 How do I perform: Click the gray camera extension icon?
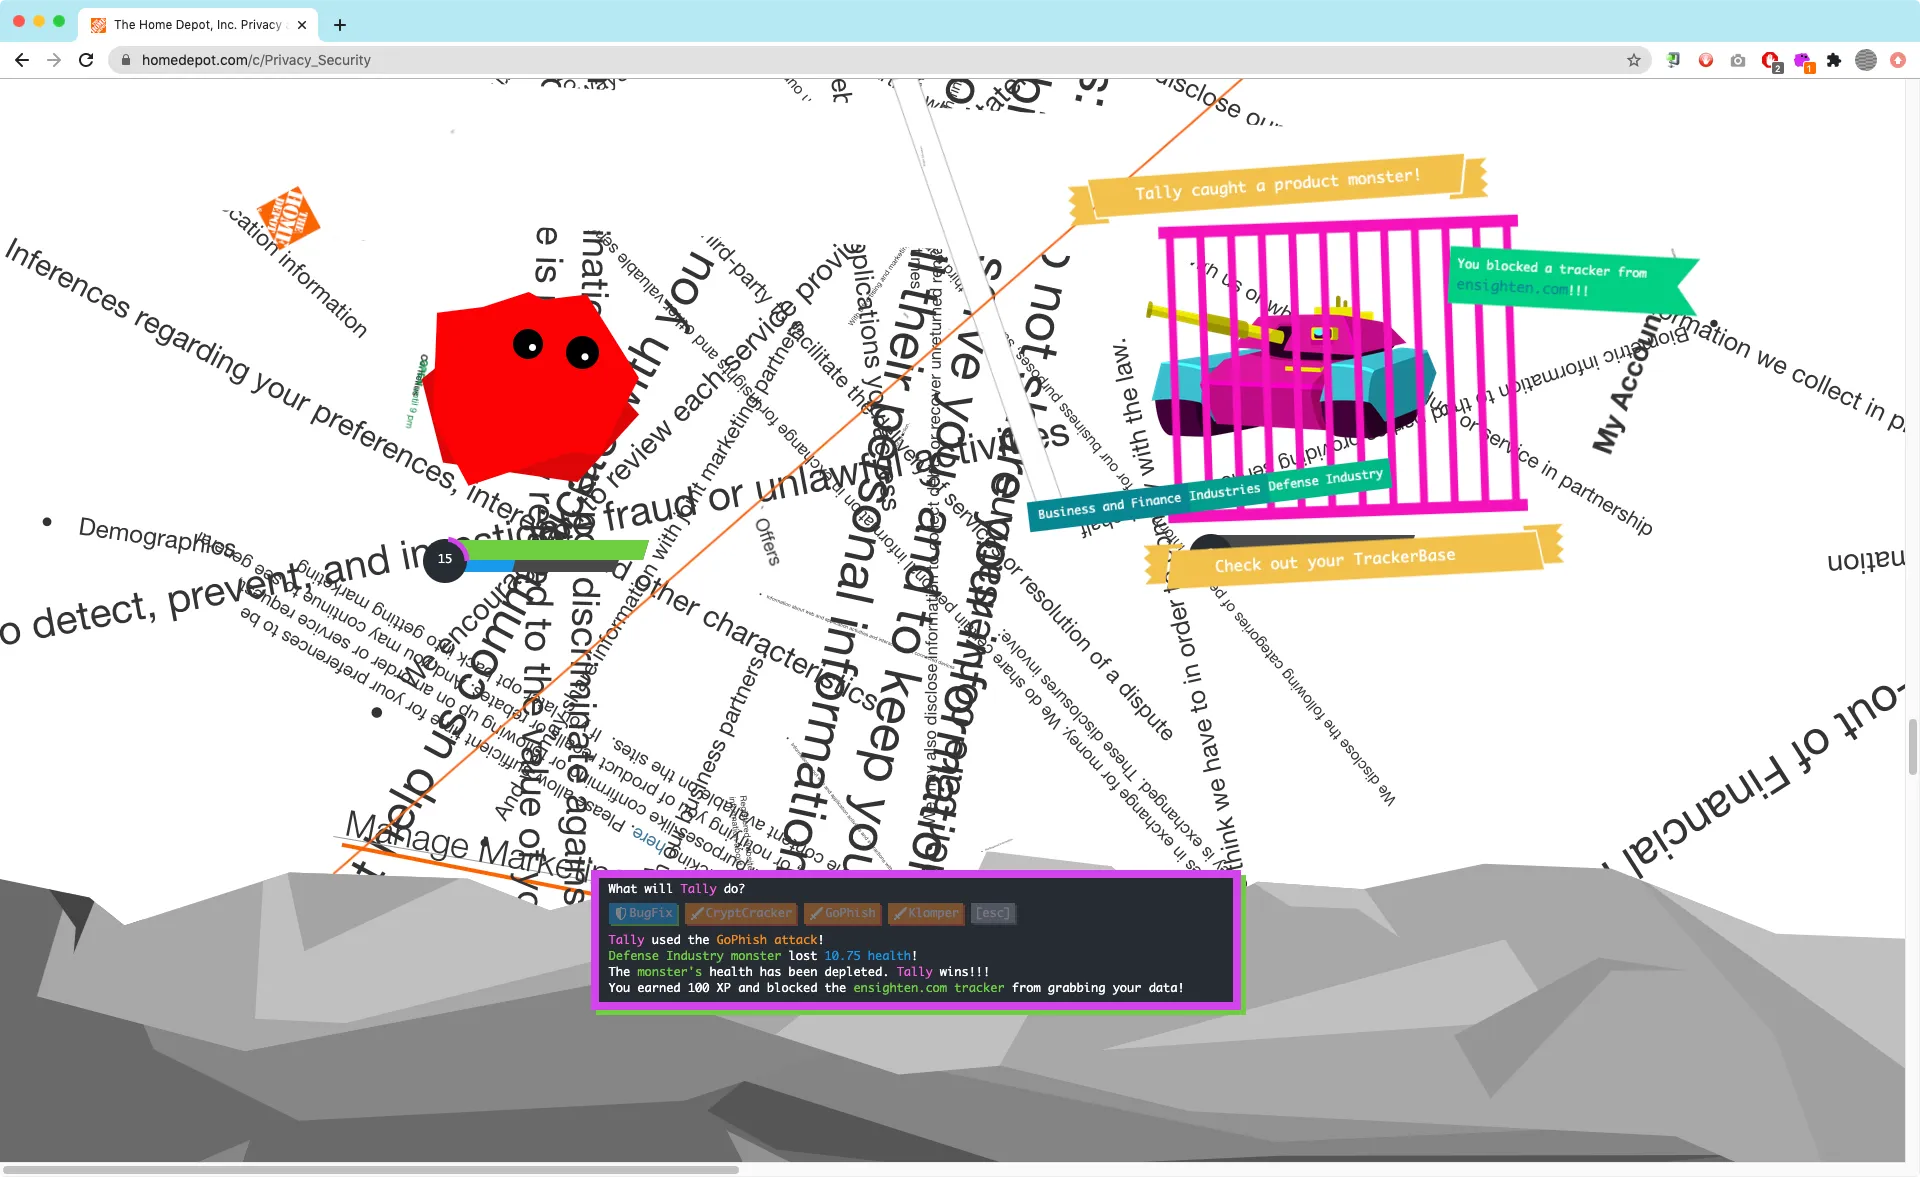[x=1738, y=60]
